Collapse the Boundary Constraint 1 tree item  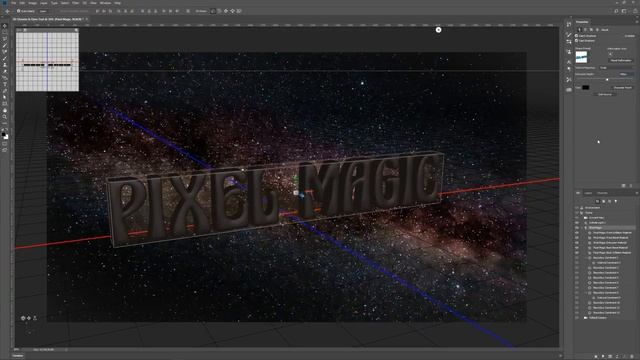[x=586, y=258]
